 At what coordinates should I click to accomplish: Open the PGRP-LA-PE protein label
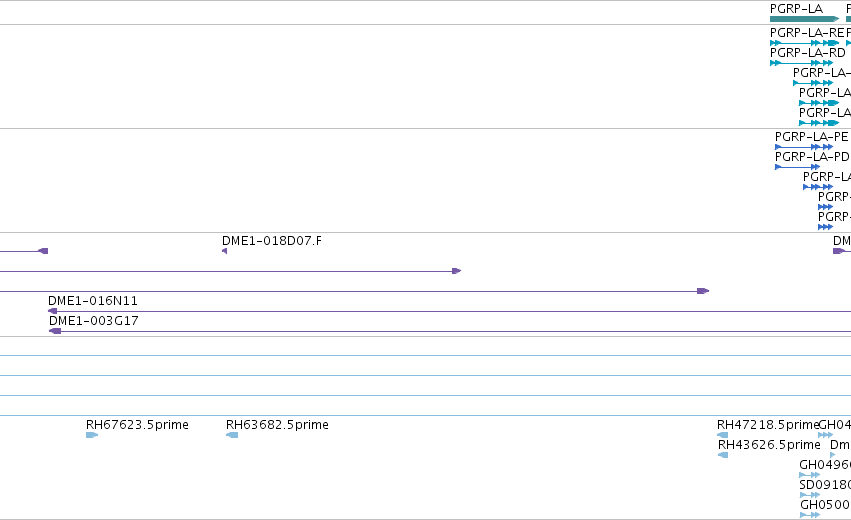(811, 137)
